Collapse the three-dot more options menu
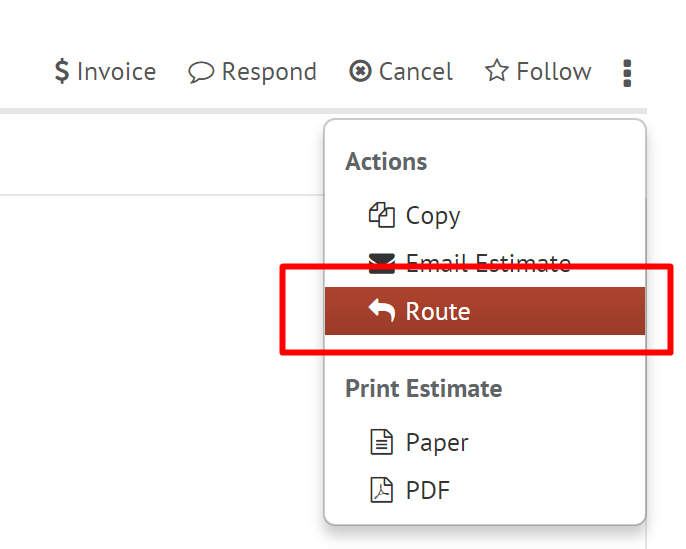 coord(627,72)
